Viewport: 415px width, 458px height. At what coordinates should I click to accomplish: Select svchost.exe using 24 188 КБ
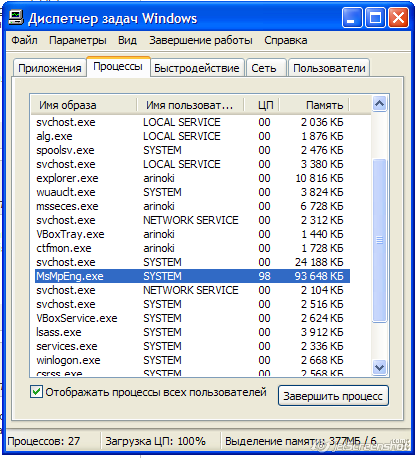click(192, 262)
